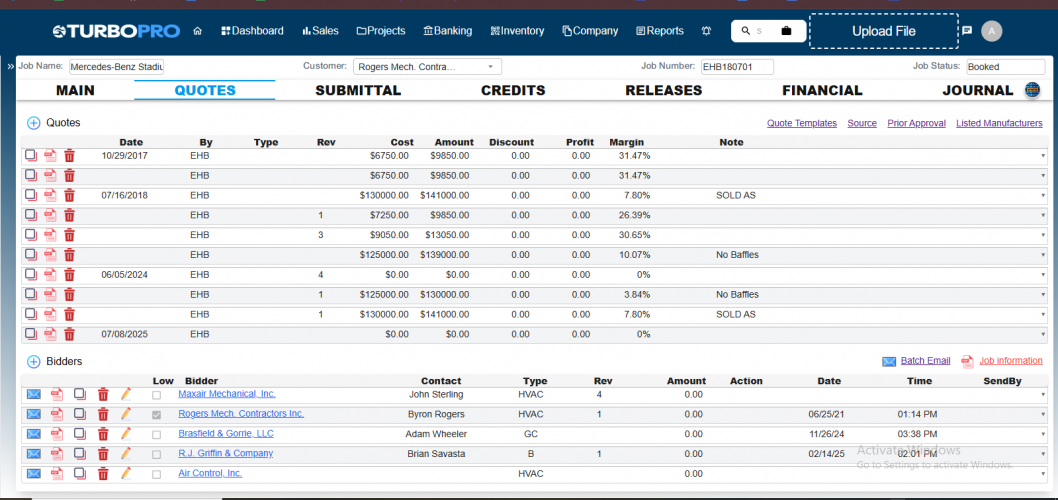Viewport: 1058px width, 500px height.
Task: Open the Sales menu
Action: pyautogui.click(x=321, y=31)
